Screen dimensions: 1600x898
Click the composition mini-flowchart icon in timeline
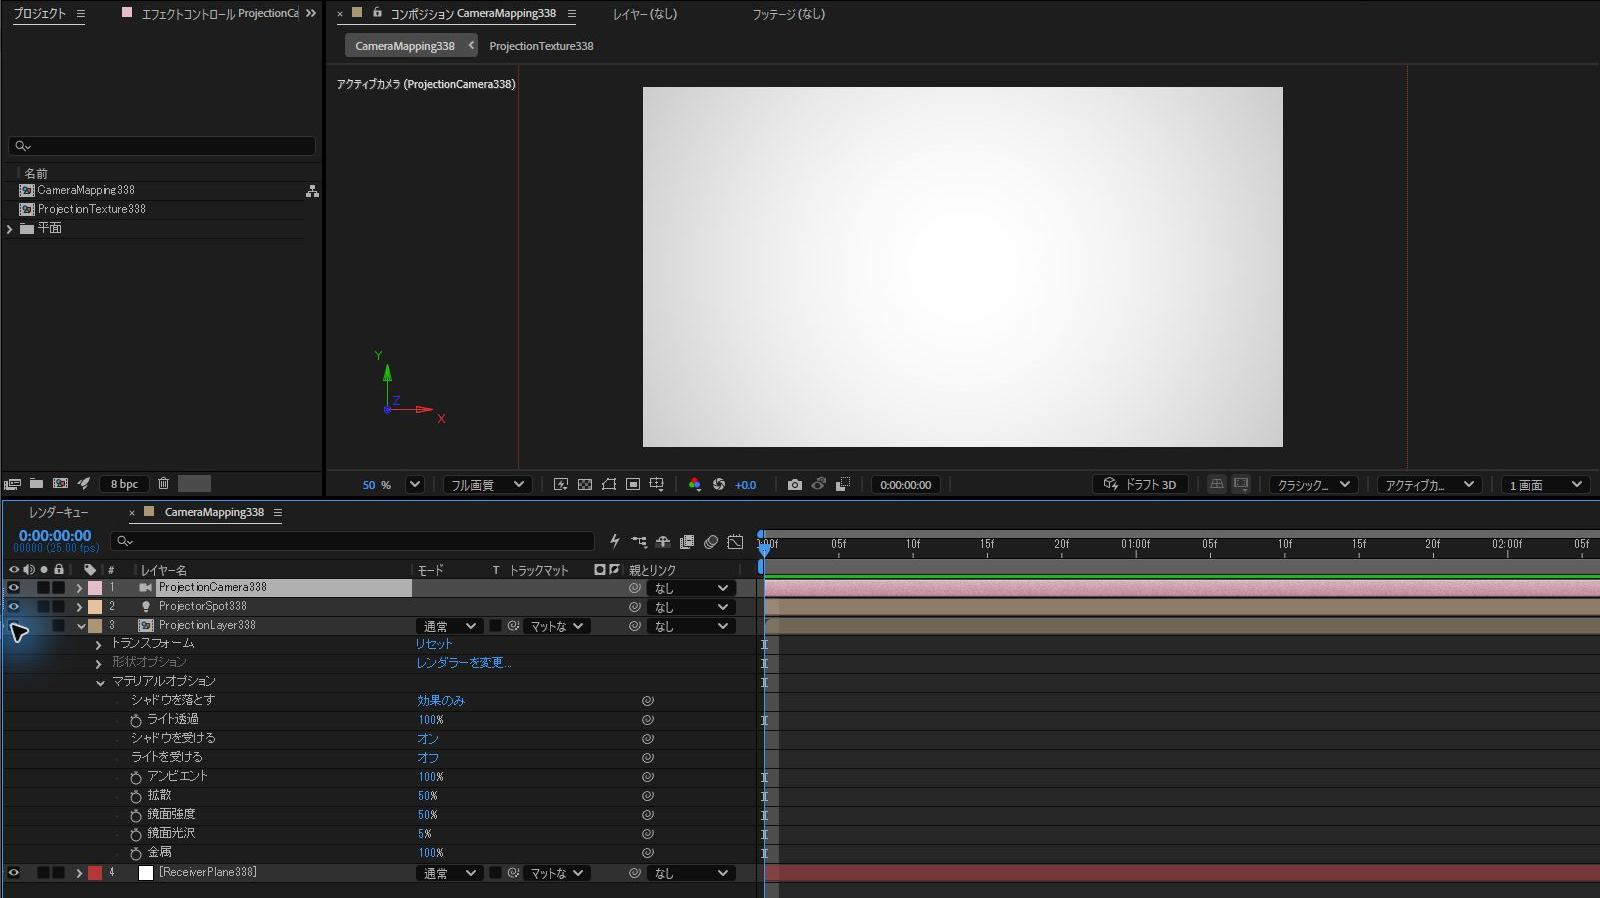[x=639, y=542]
